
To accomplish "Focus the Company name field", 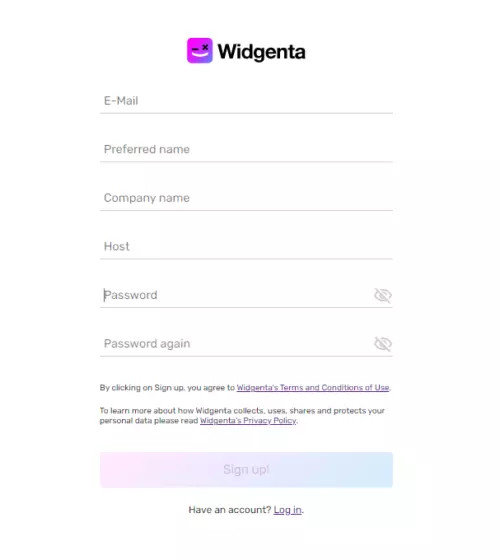I will (x=246, y=198).
